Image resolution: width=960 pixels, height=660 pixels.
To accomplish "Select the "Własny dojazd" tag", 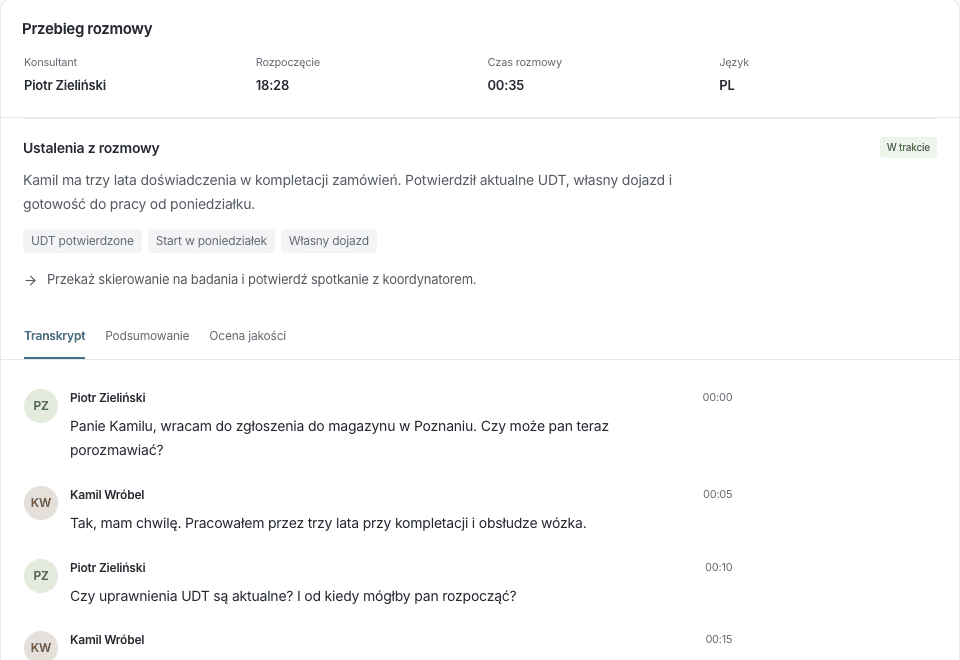I will 329,241.
